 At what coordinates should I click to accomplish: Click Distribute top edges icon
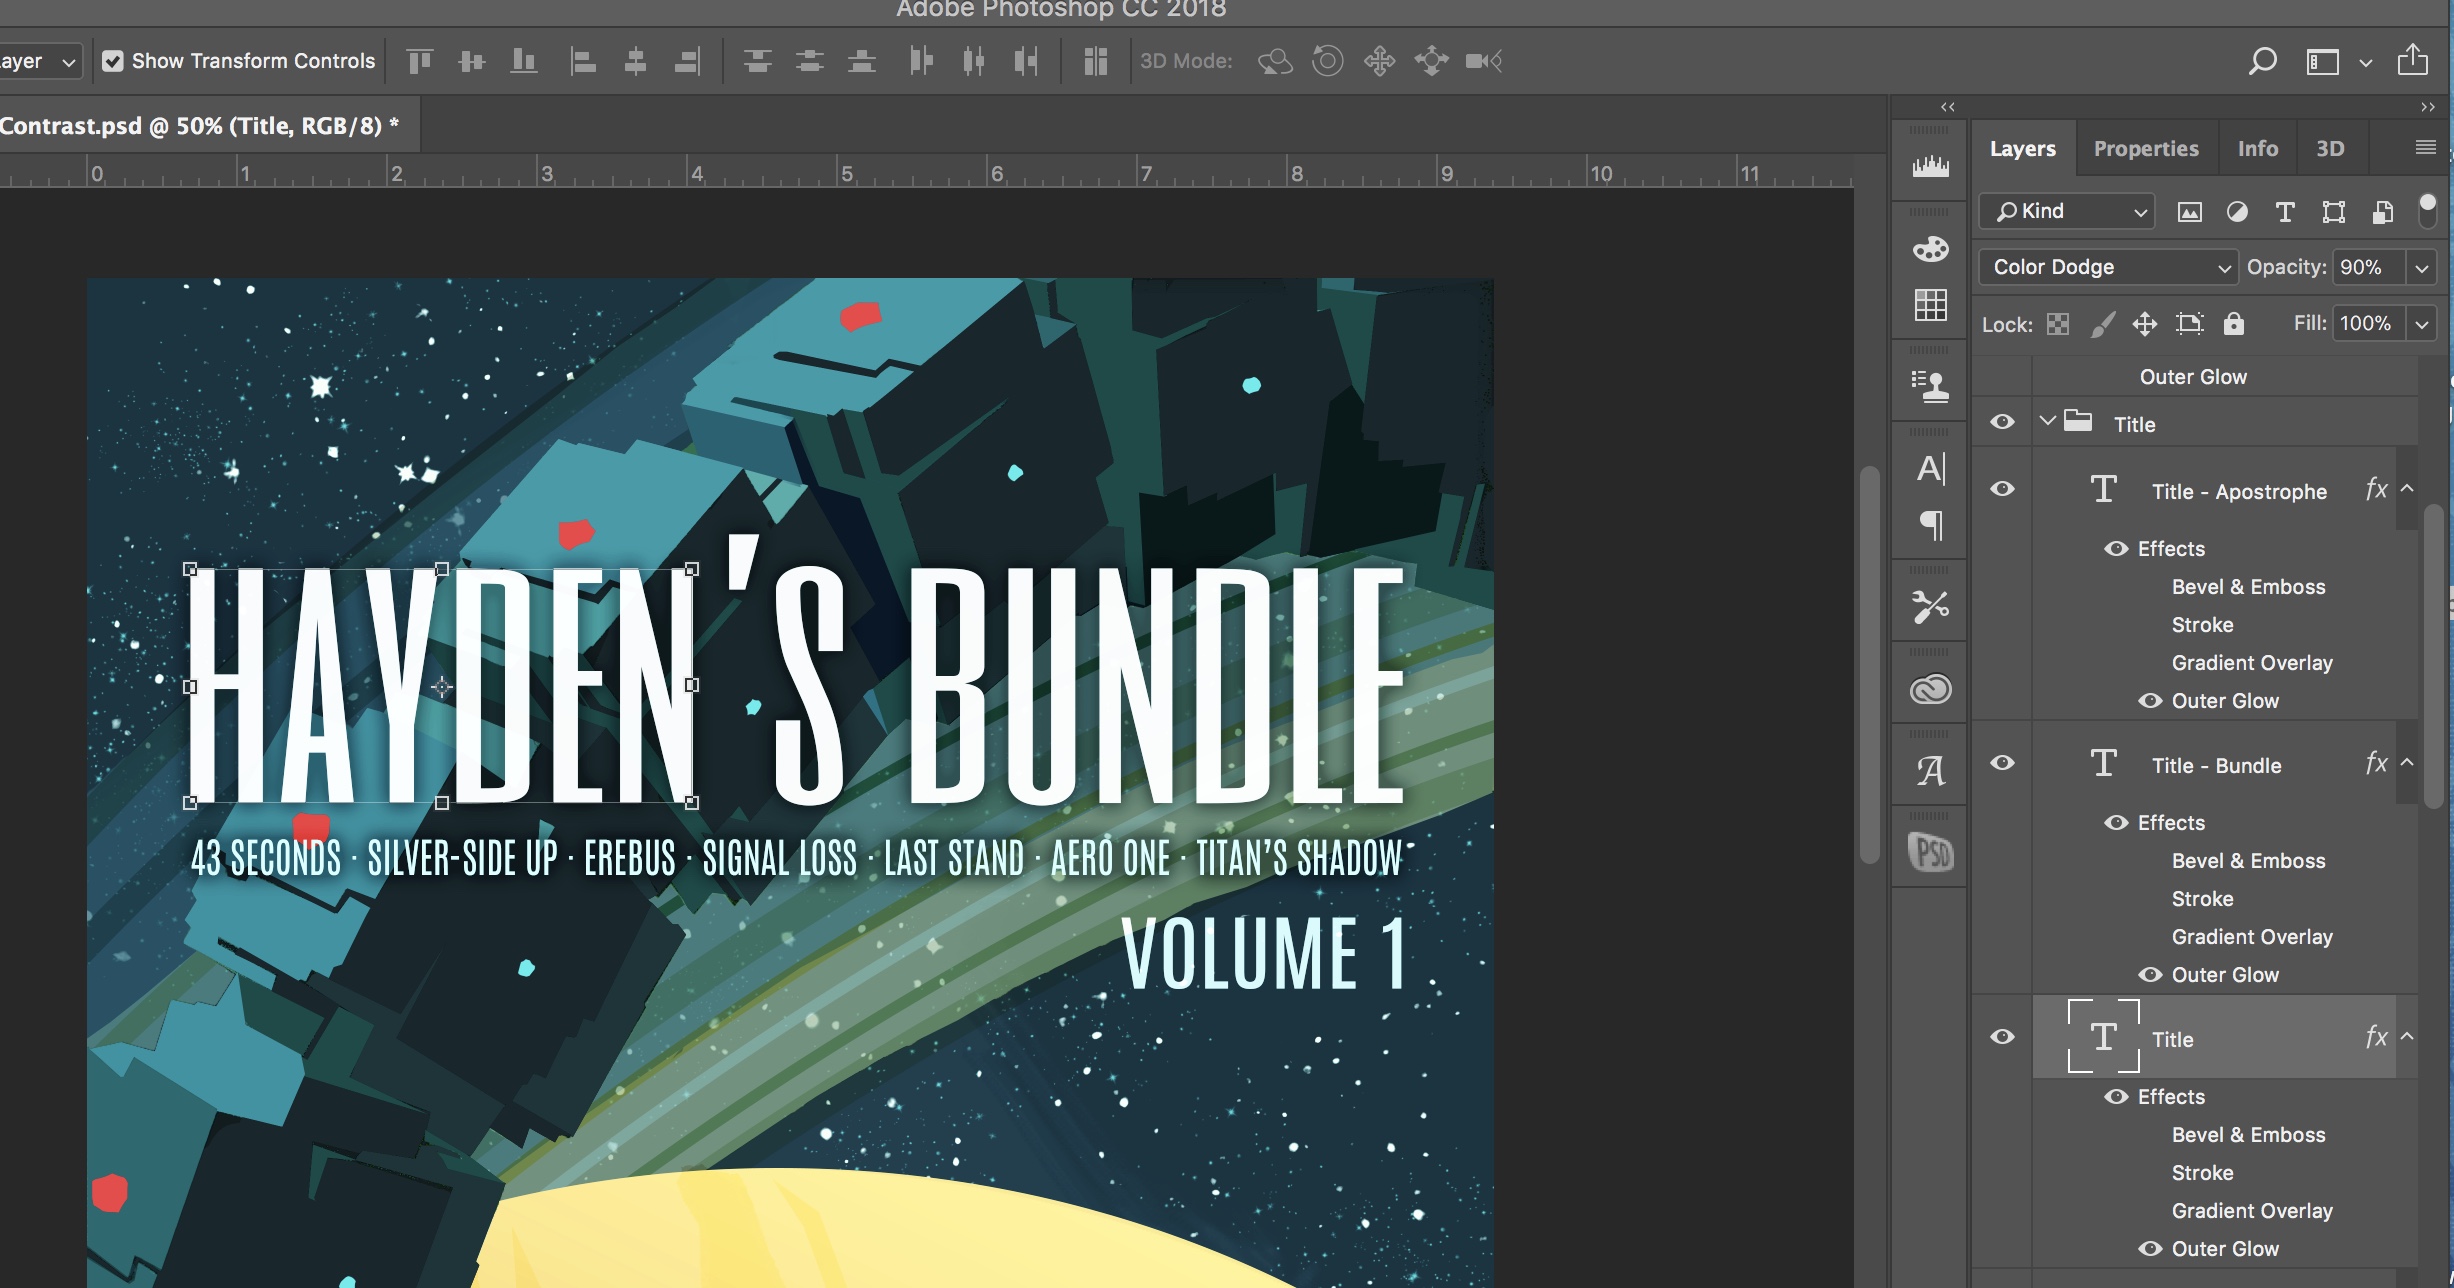pyautogui.click(x=757, y=61)
